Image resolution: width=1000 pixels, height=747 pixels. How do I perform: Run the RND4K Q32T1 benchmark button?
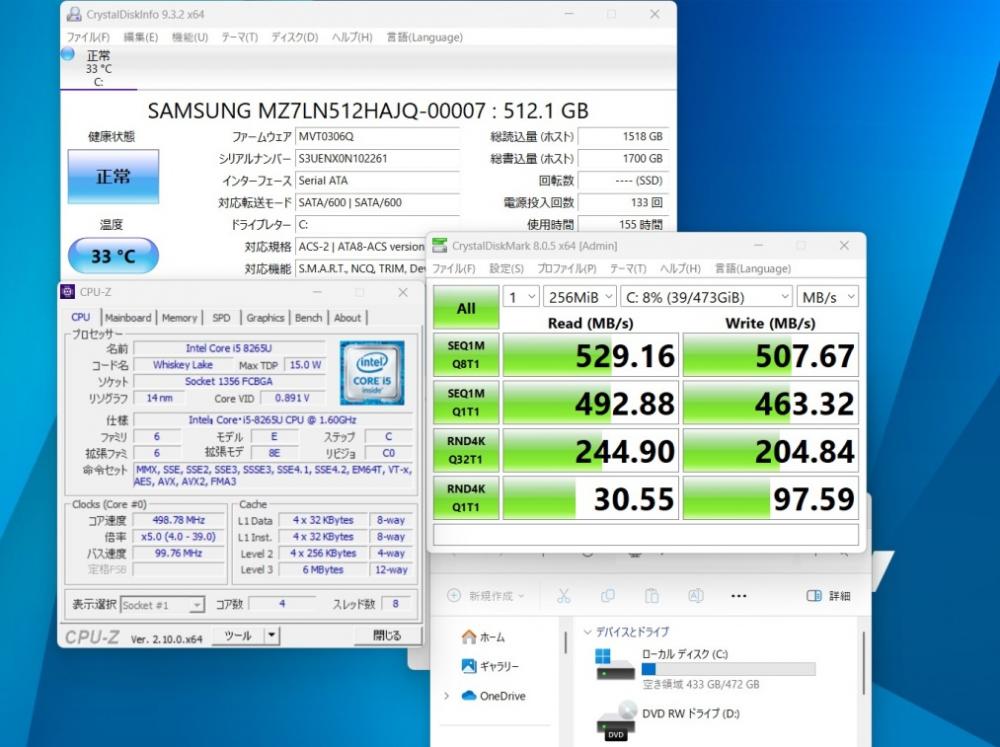[466, 450]
